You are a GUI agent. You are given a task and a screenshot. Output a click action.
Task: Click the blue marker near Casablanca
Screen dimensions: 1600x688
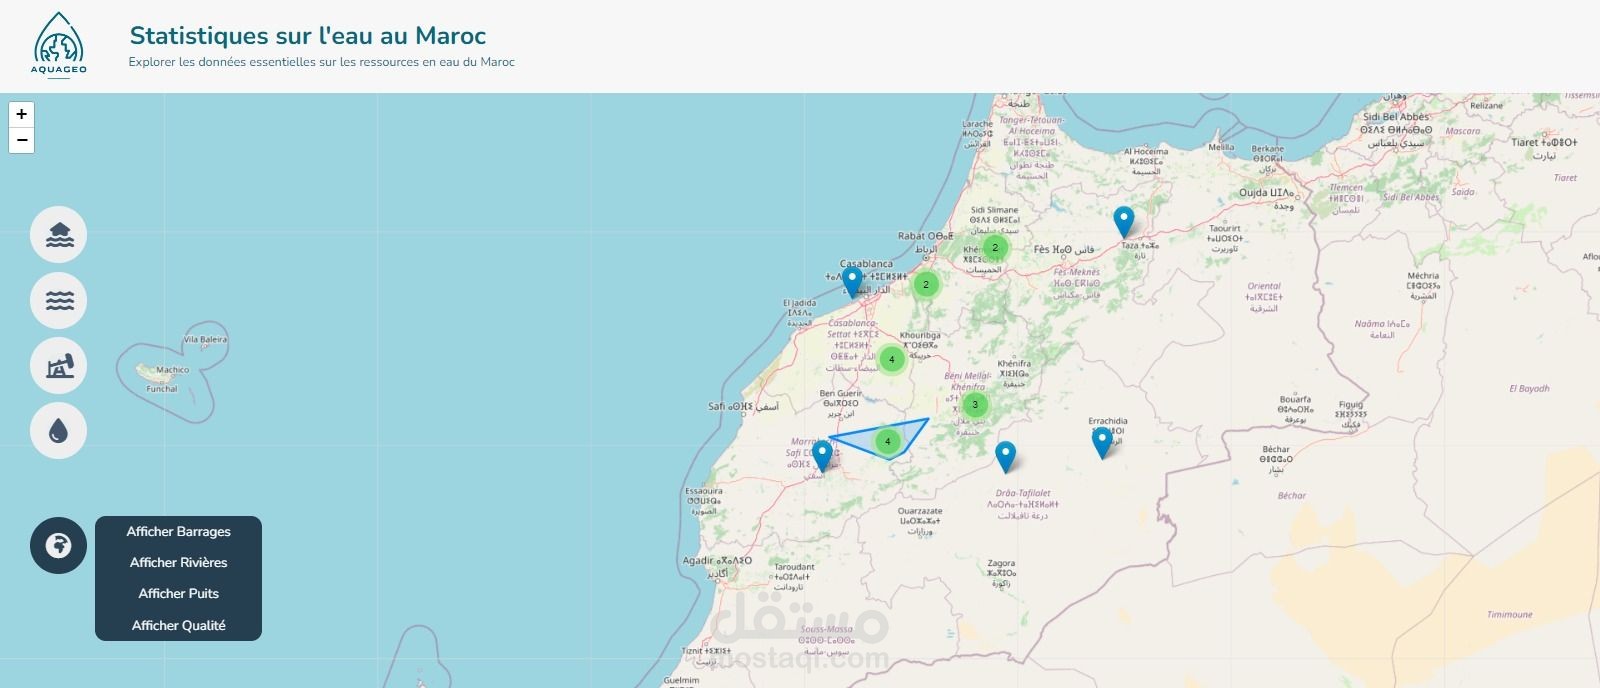coord(852,282)
